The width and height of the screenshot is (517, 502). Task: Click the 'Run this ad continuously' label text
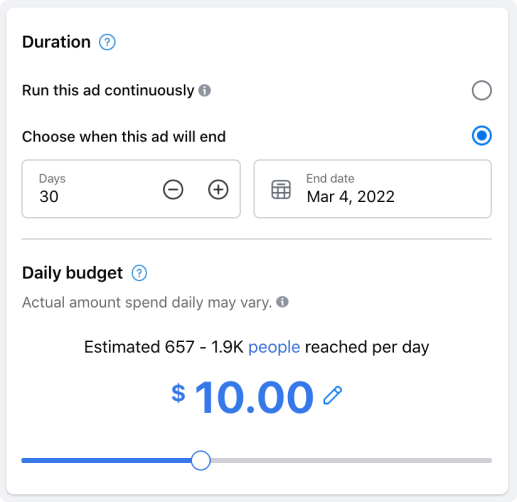pos(108,90)
